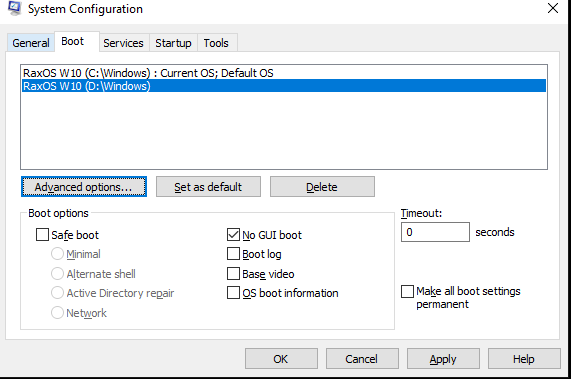Choose the Network radio option
The height and width of the screenshot is (379, 571).
click(x=57, y=312)
